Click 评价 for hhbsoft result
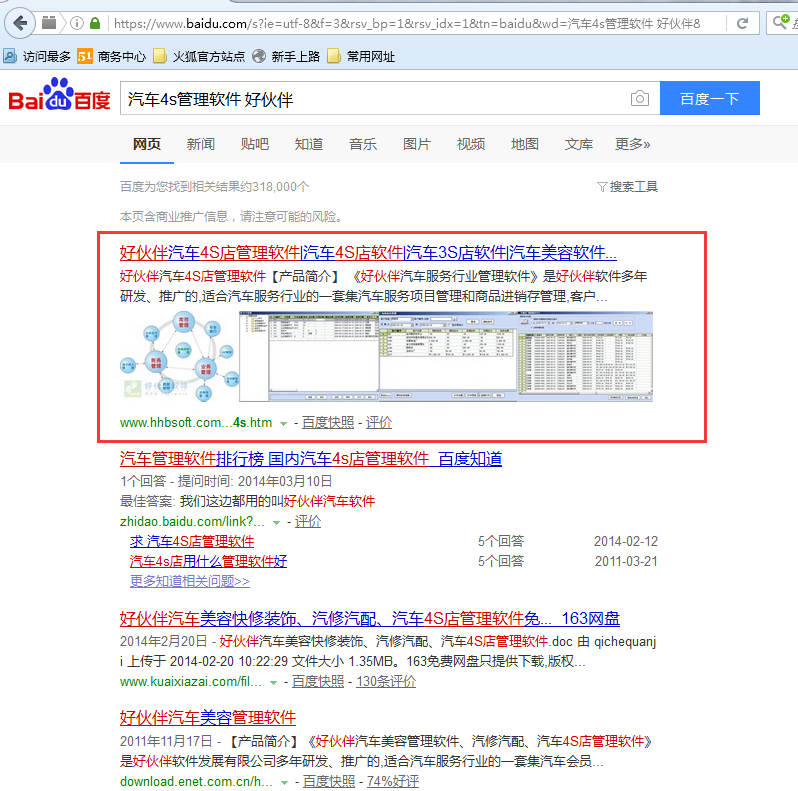Screen dimensions: 798x791 pyautogui.click(x=379, y=422)
